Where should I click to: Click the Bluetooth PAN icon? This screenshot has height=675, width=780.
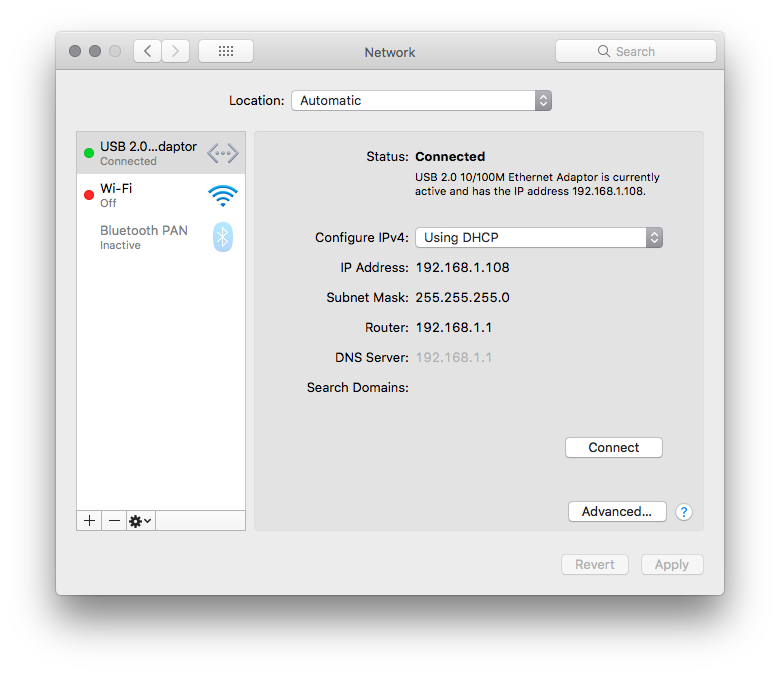click(223, 237)
